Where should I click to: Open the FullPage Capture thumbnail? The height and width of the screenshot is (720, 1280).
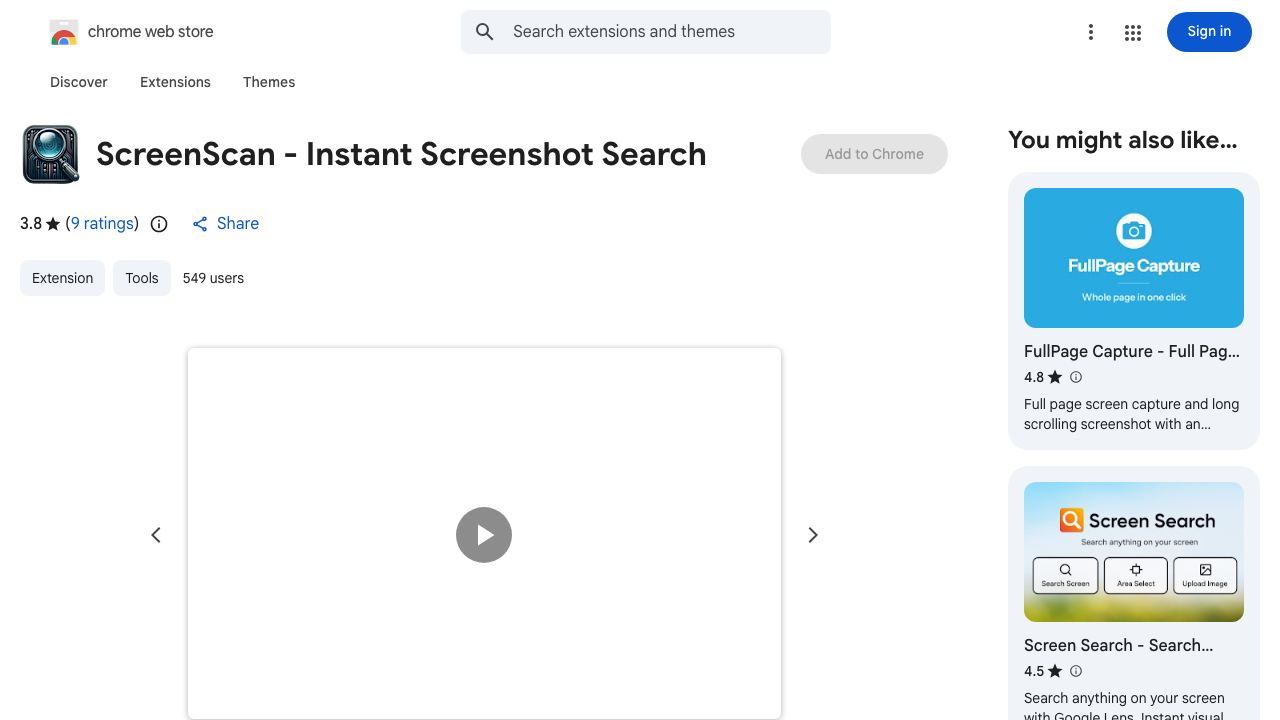pos(1134,258)
